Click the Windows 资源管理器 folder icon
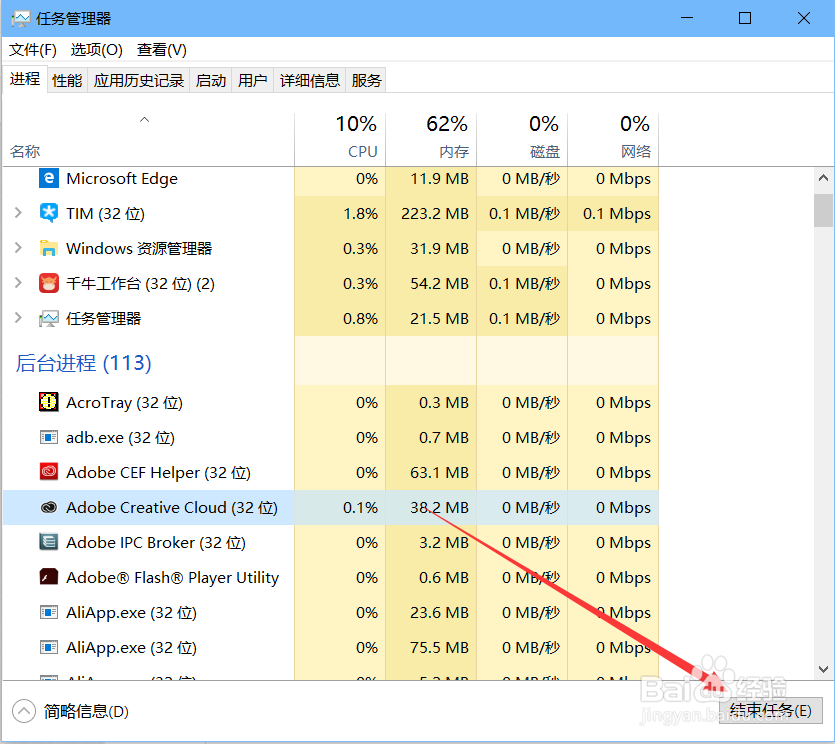 point(48,249)
